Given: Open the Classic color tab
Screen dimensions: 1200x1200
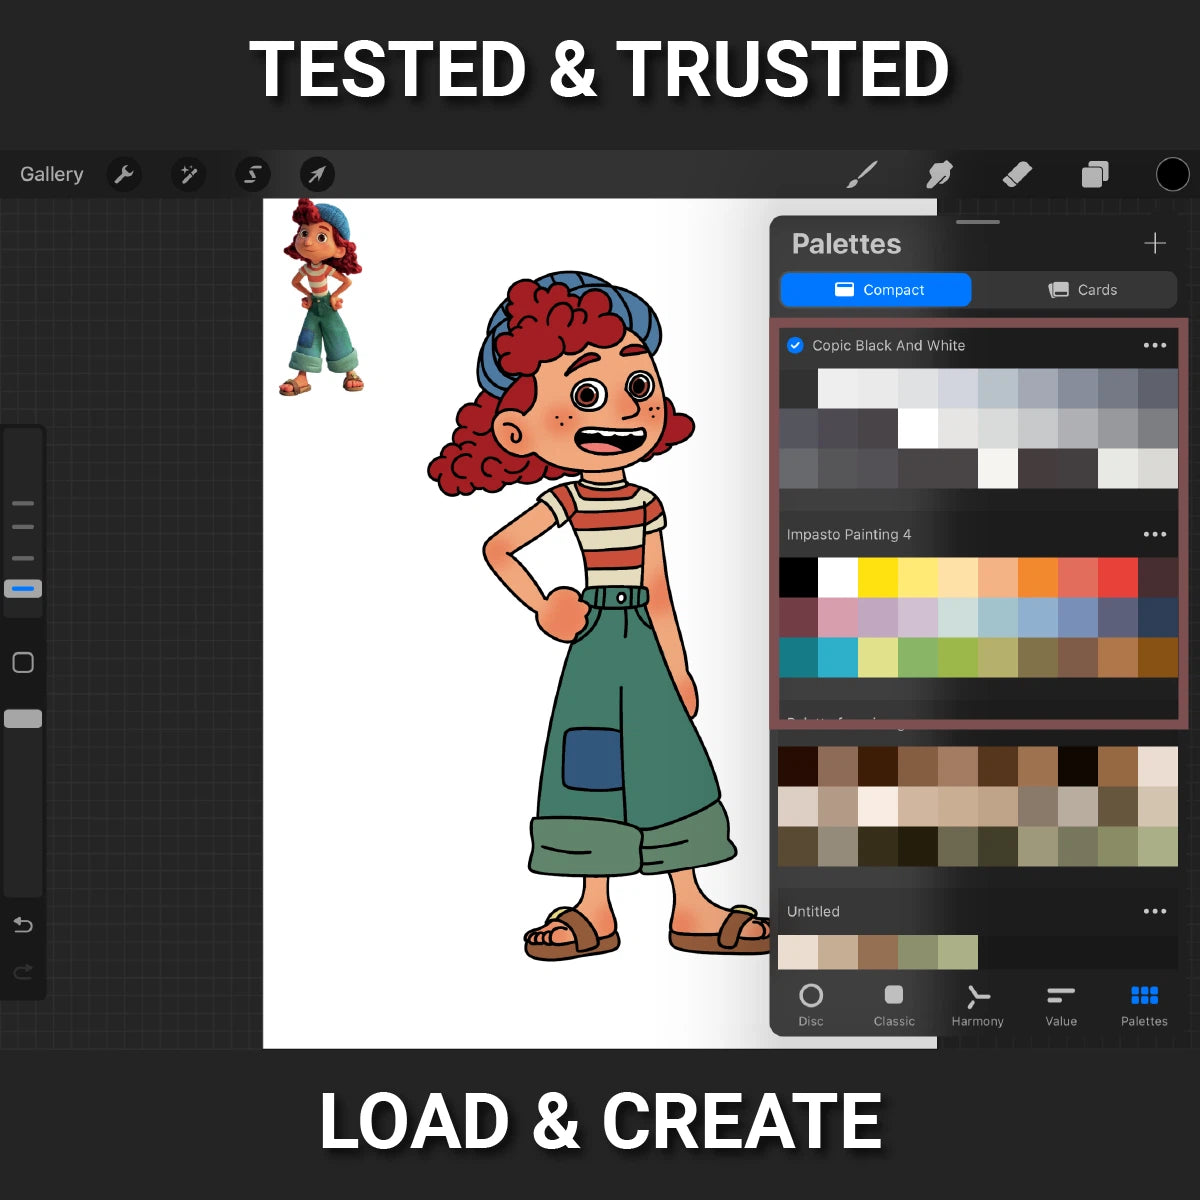Looking at the screenshot, I should (894, 1005).
